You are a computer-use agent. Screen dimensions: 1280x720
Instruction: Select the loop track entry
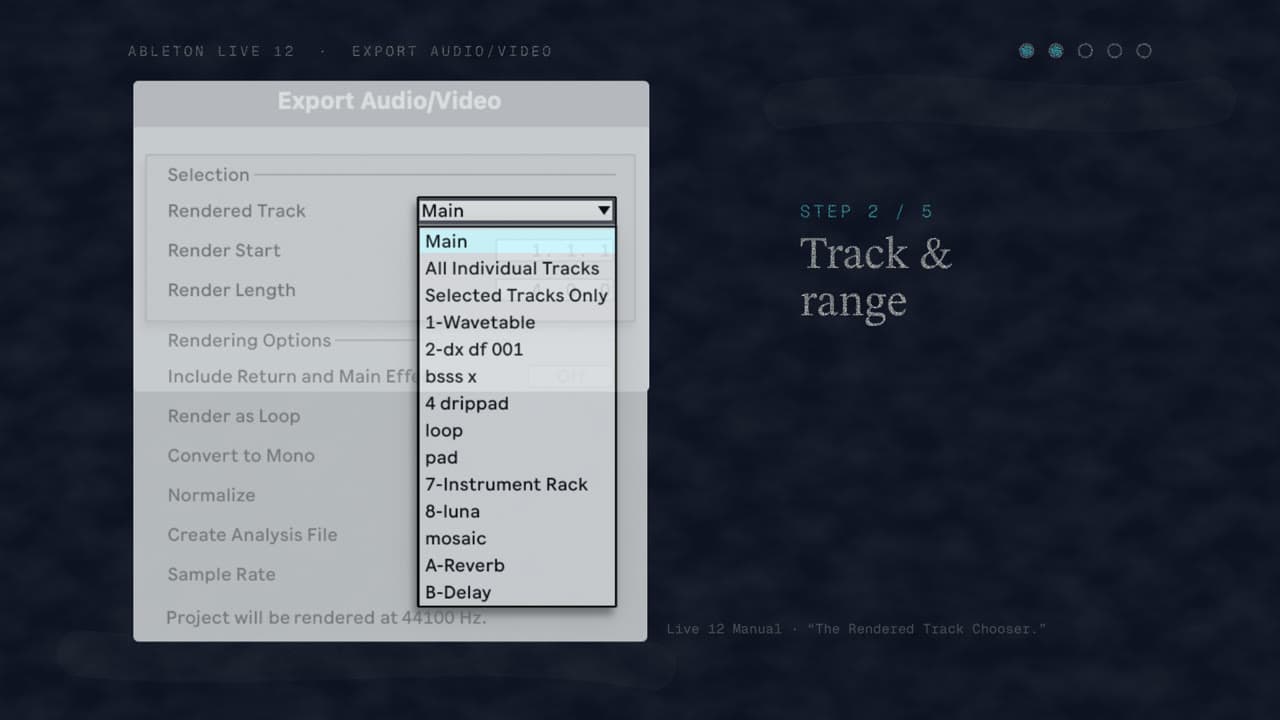pyautogui.click(x=516, y=430)
